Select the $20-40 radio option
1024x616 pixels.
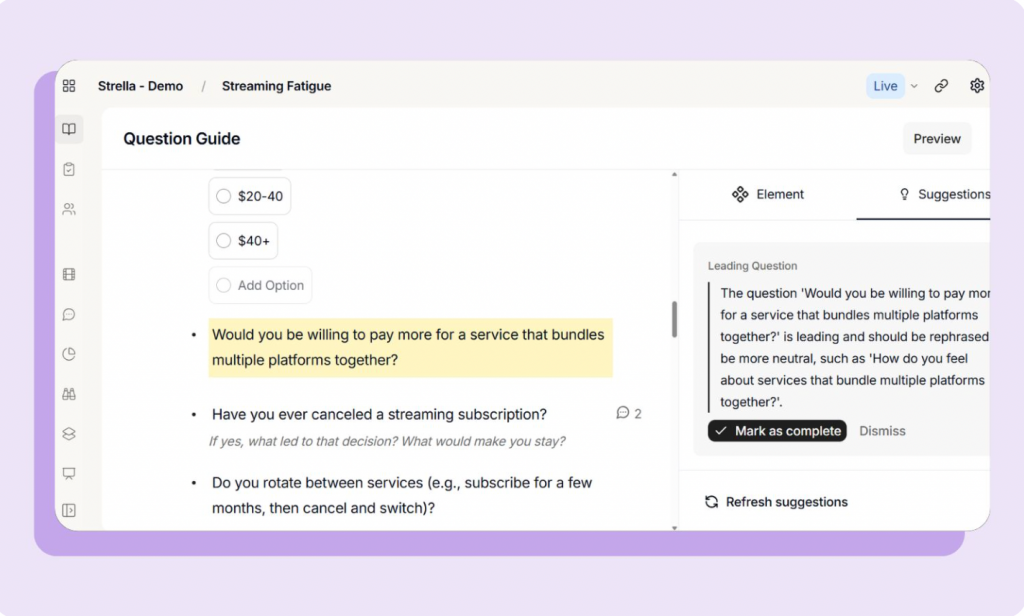pos(224,196)
